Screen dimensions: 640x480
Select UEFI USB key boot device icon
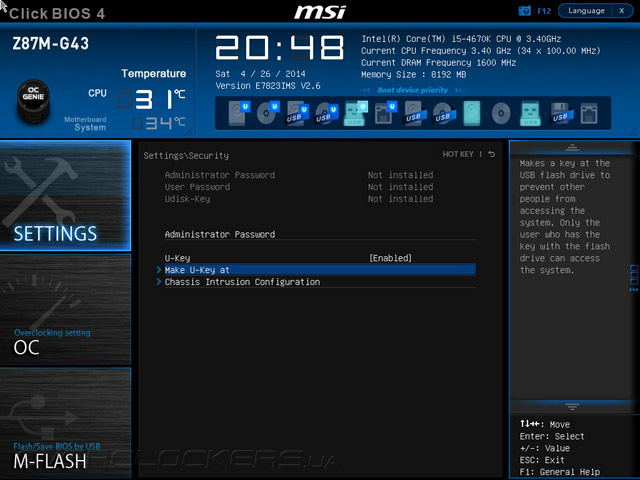coord(356,113)
